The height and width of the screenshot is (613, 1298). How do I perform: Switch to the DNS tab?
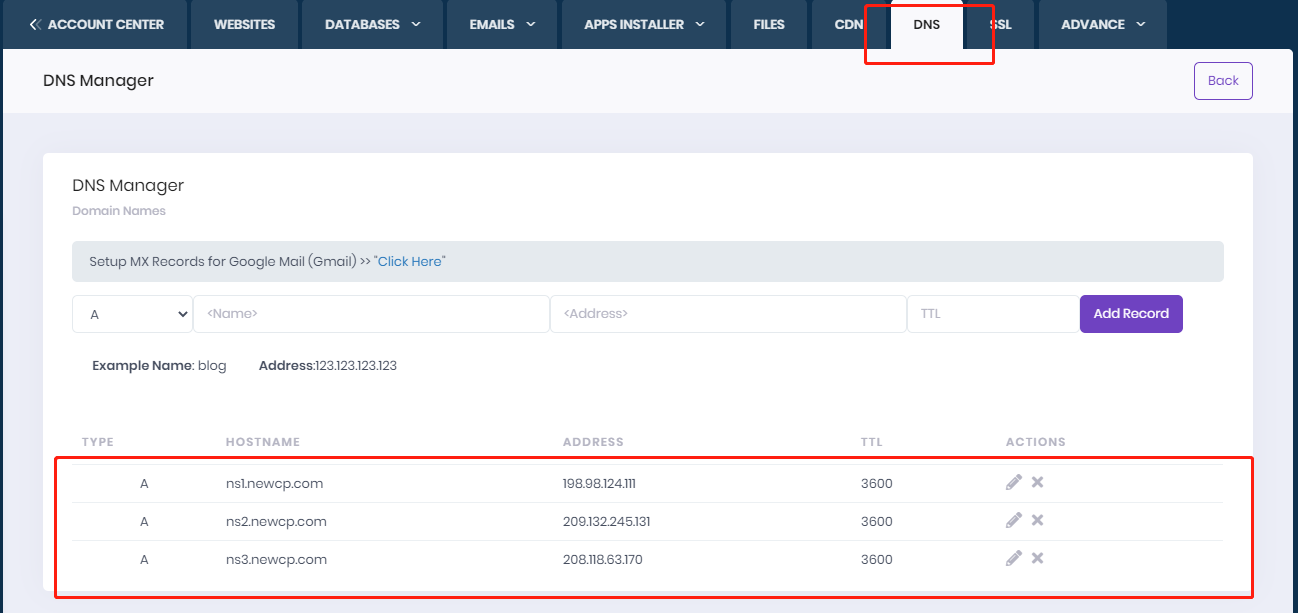pos(927,25)
